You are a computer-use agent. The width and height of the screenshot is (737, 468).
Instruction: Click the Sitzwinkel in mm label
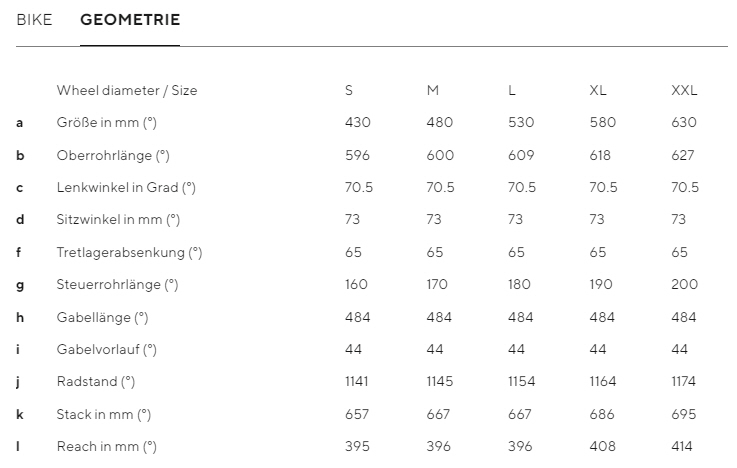point(118,219)
